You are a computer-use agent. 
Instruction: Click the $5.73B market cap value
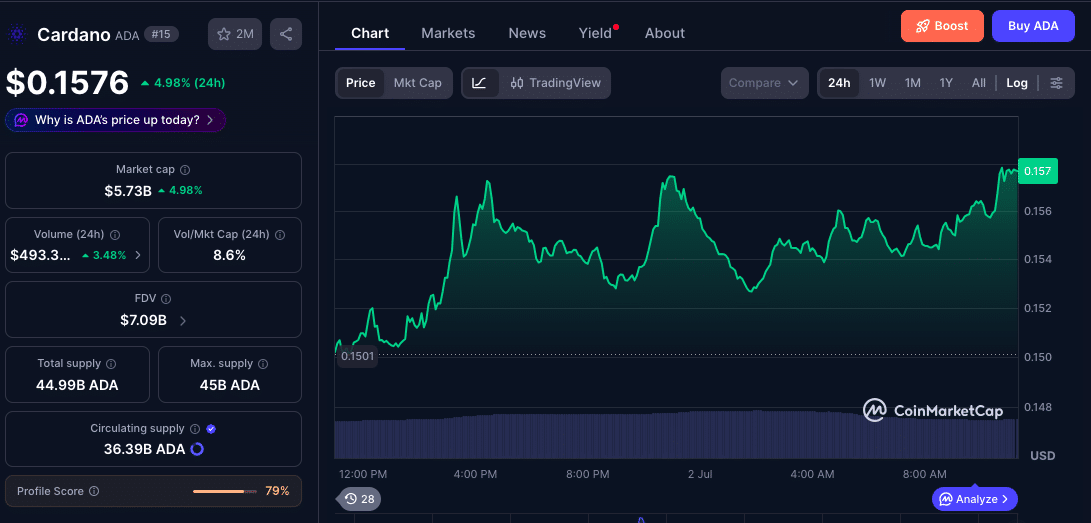click(128, 191)
